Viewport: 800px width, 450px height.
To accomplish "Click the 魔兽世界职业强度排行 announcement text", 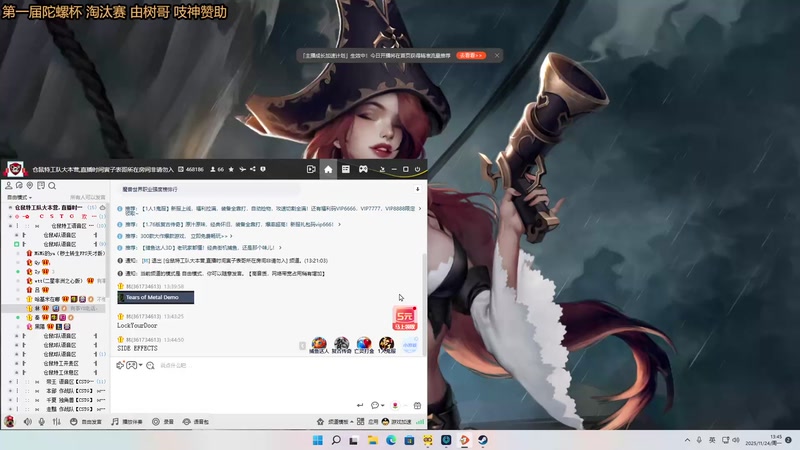I will click(150, 189).
